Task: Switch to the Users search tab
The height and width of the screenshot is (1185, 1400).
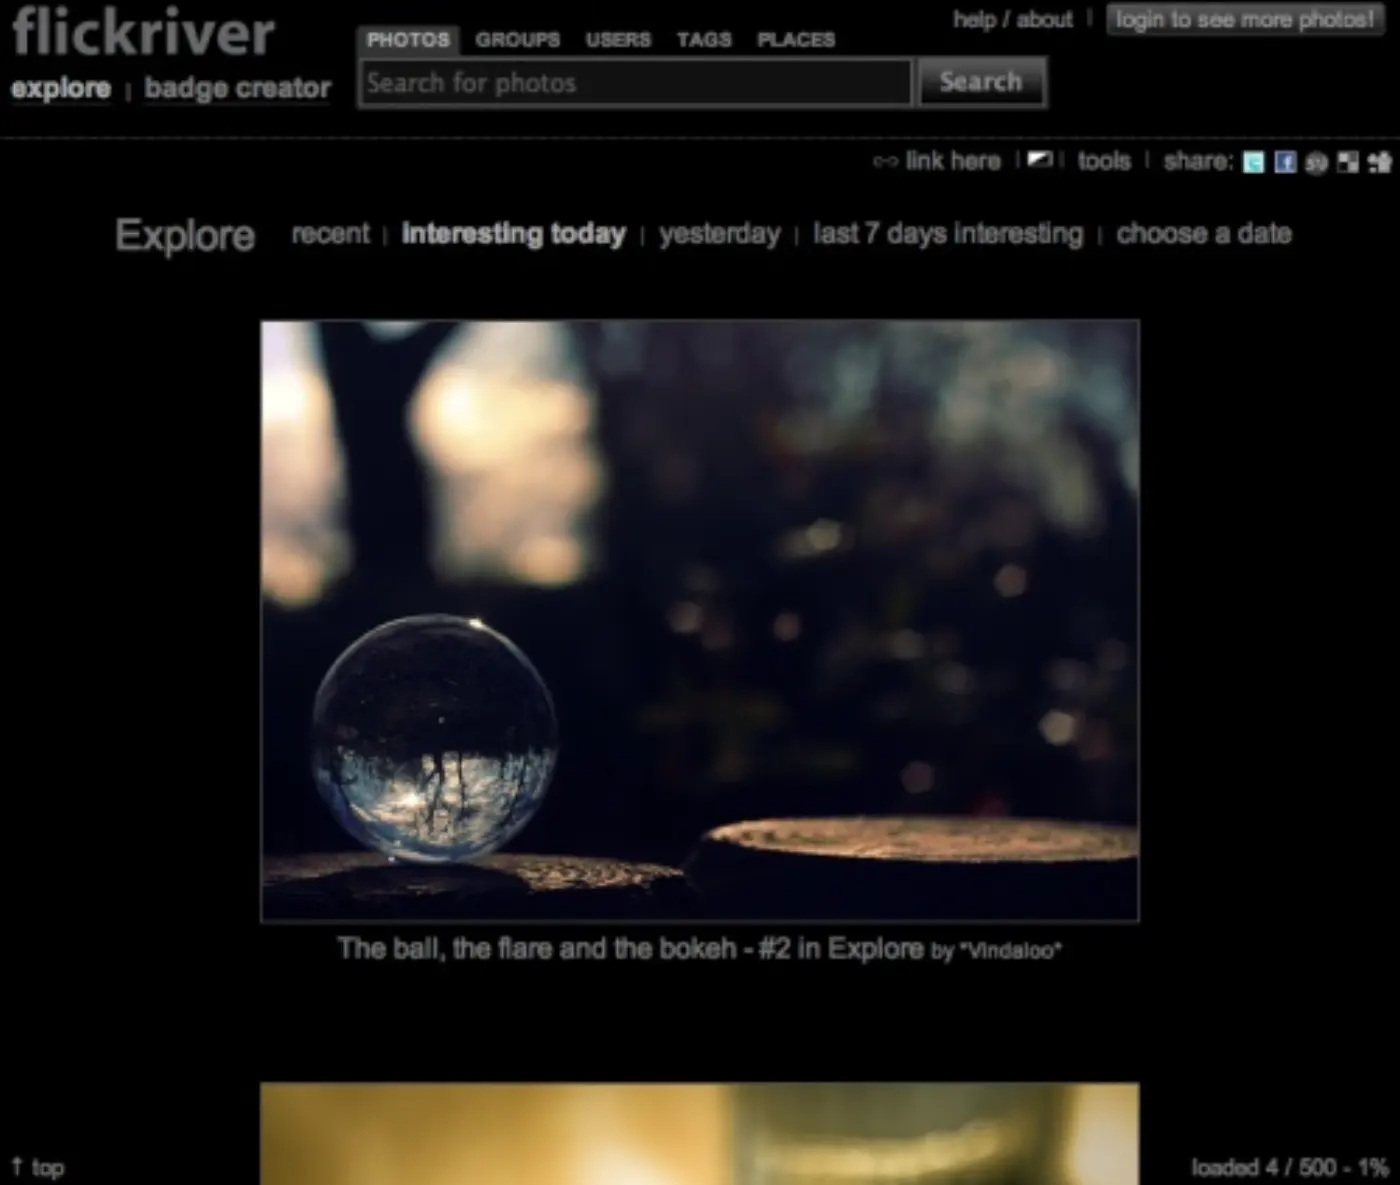Action: click(x=618, y=40)
